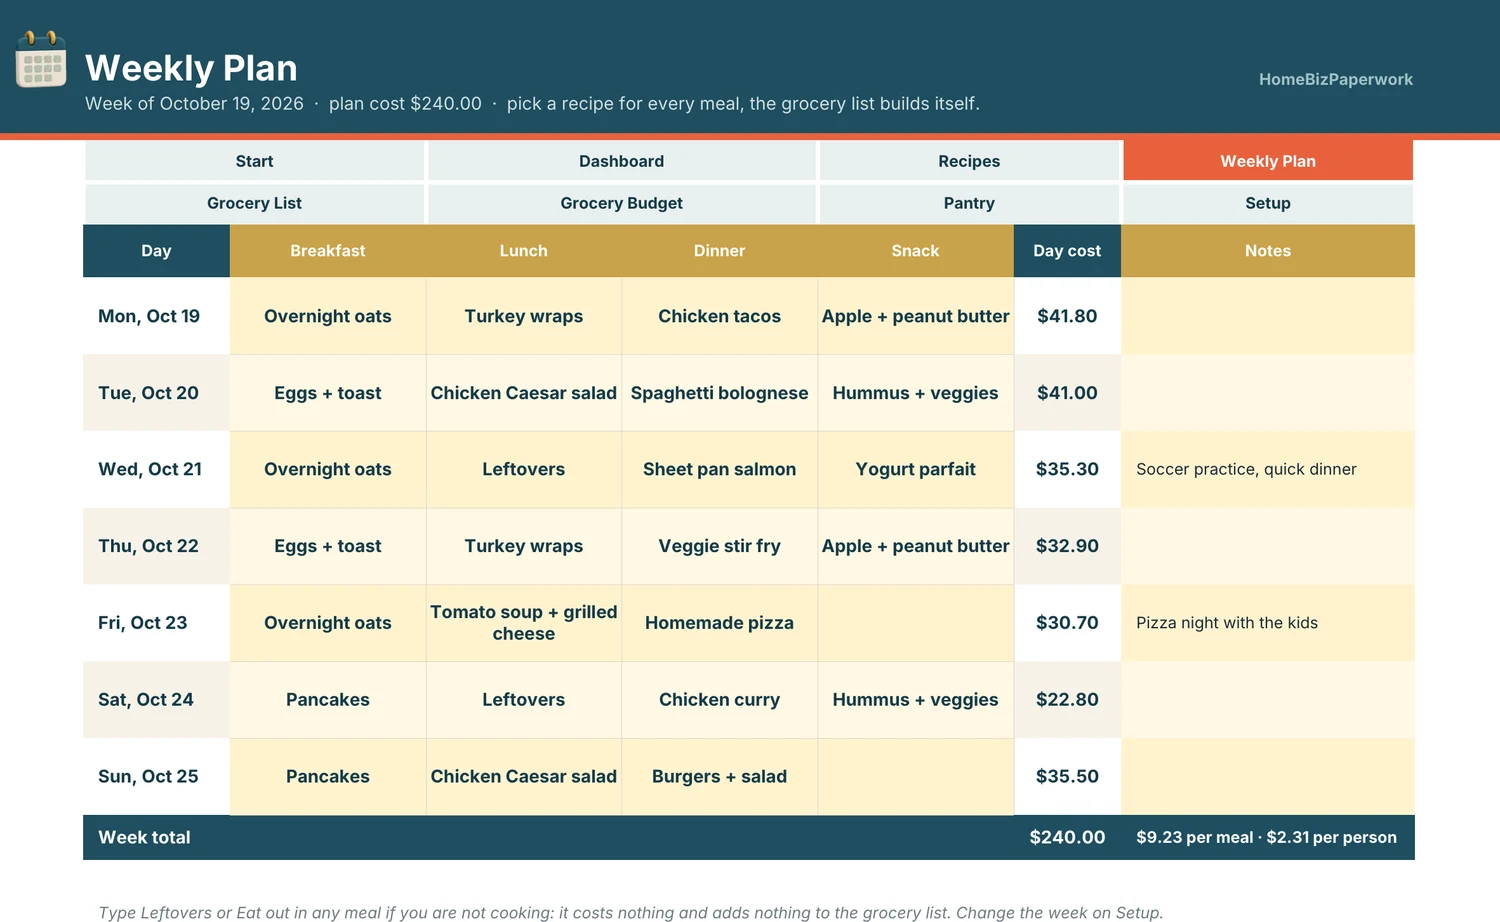Click the empty Friday snack cell
The image size is (1500, 922).
[916, 623]
